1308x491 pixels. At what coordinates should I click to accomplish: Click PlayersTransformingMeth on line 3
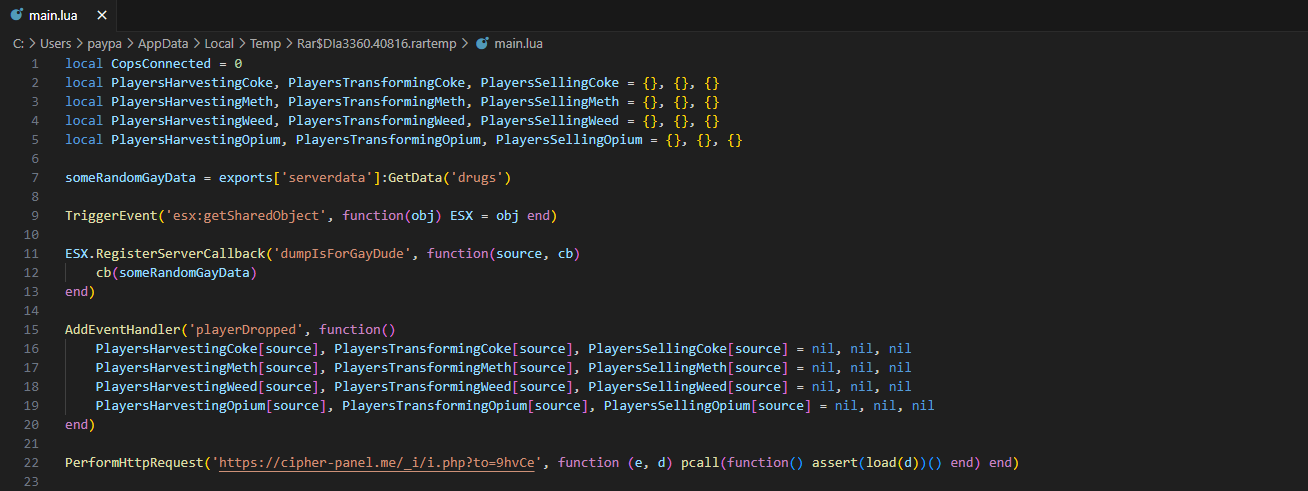coord(376,101)
